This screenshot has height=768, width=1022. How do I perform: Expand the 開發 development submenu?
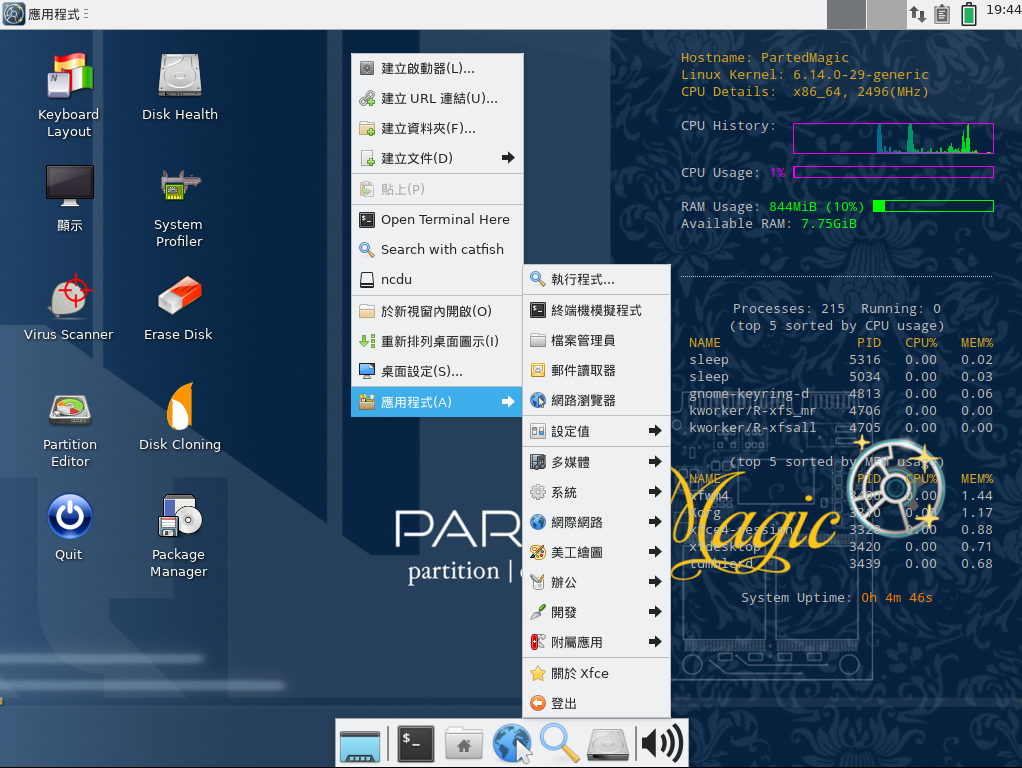[x=596, y=612]
